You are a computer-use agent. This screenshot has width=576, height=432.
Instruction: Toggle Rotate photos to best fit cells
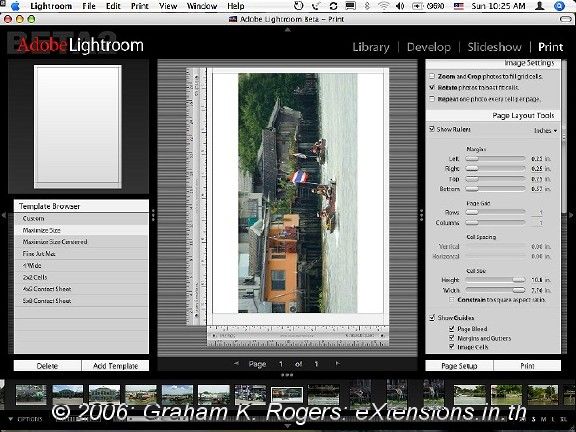(x=432, y=87)
